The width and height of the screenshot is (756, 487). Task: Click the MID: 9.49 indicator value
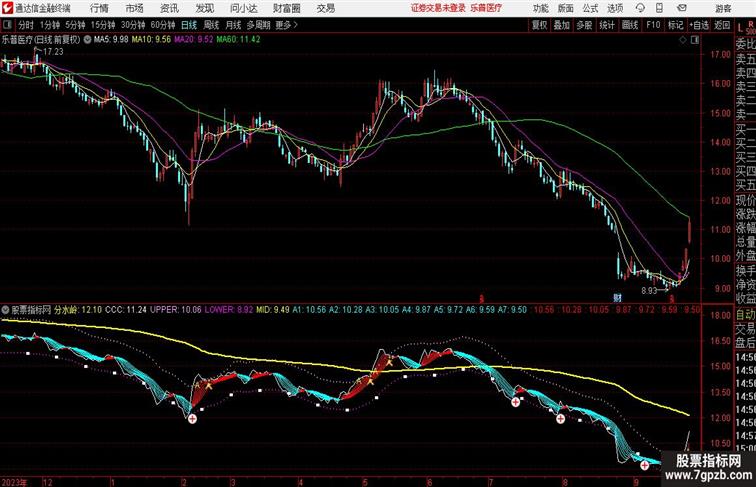click(x=273, y=310)
